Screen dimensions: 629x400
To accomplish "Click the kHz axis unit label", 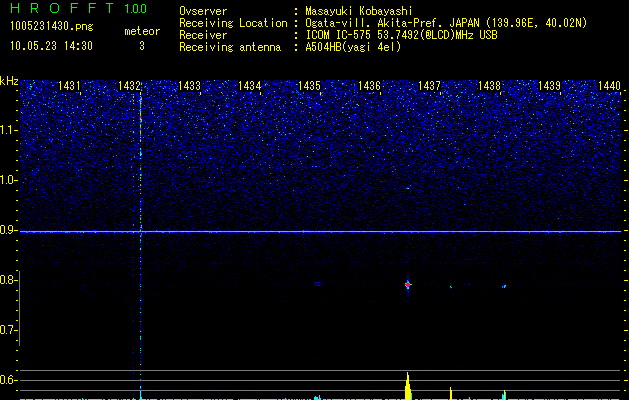I will 9,81.
